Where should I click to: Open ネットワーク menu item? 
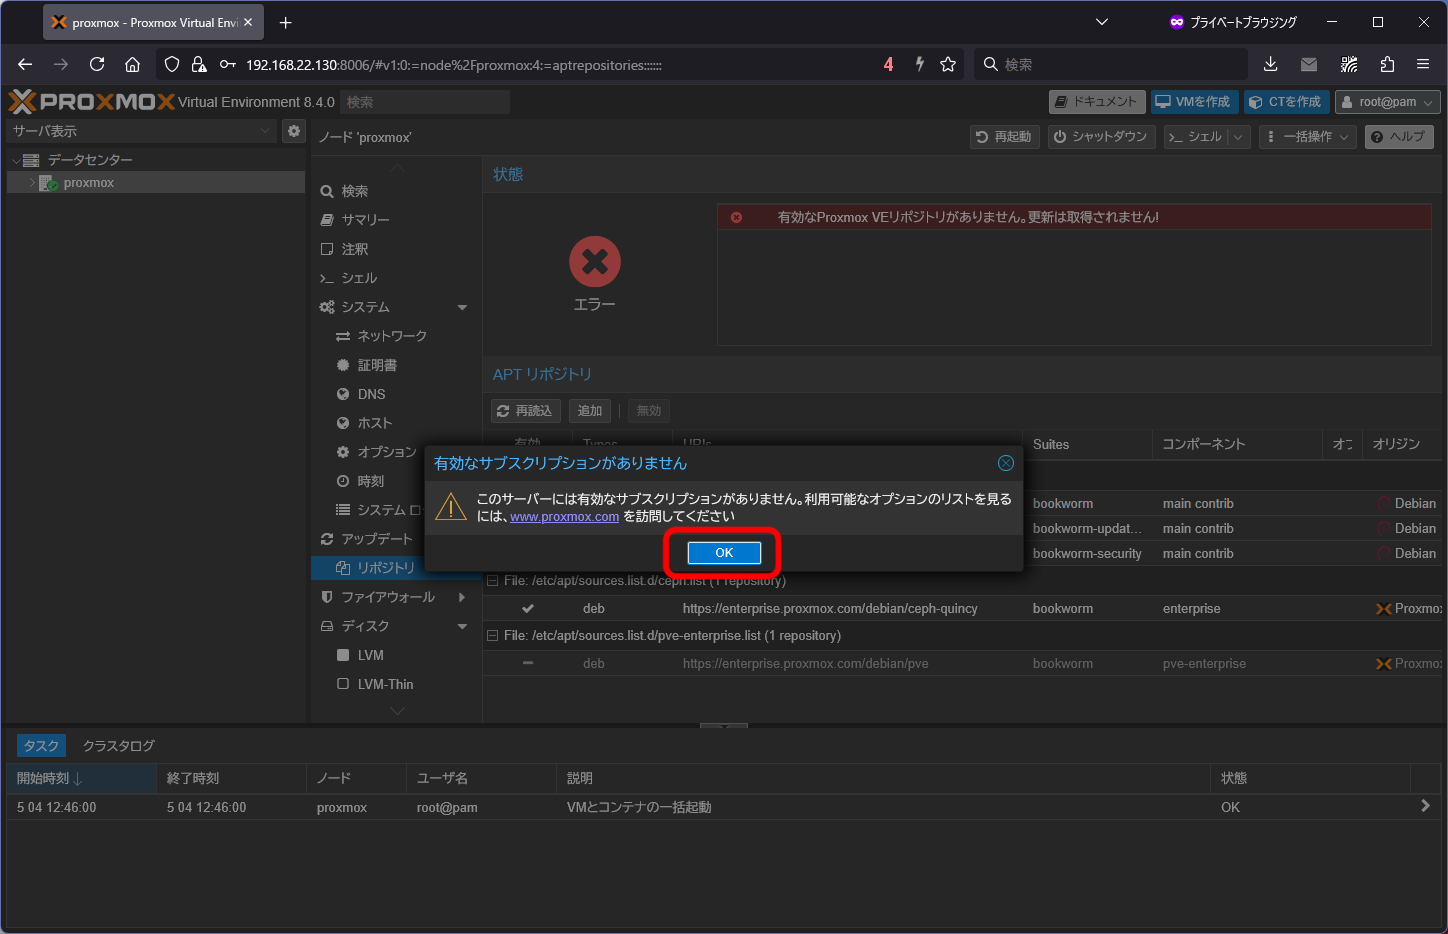pos(396,336)
